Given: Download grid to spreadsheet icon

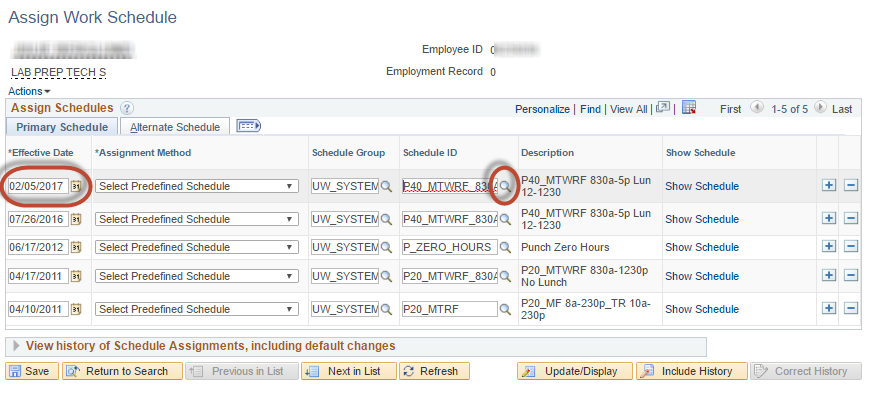Looking at the screenshot, I should click(690, 108).
